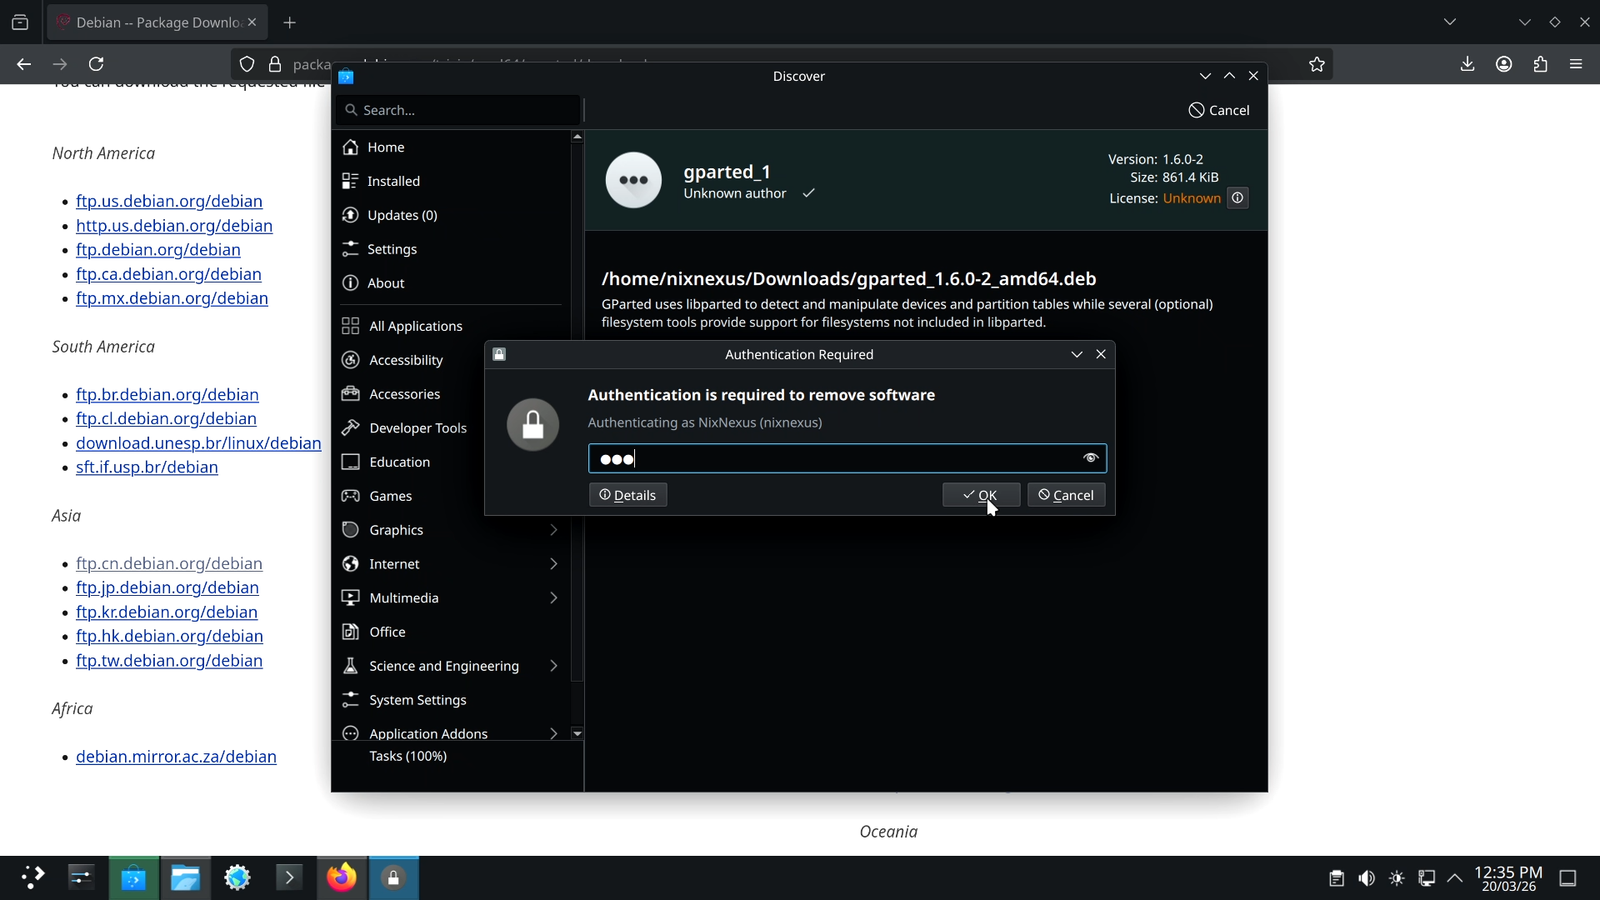Viewport: 1600px width, 900px height.
Task: Open debian.mirror.ac.za/debian link
Action: point(176,757)
